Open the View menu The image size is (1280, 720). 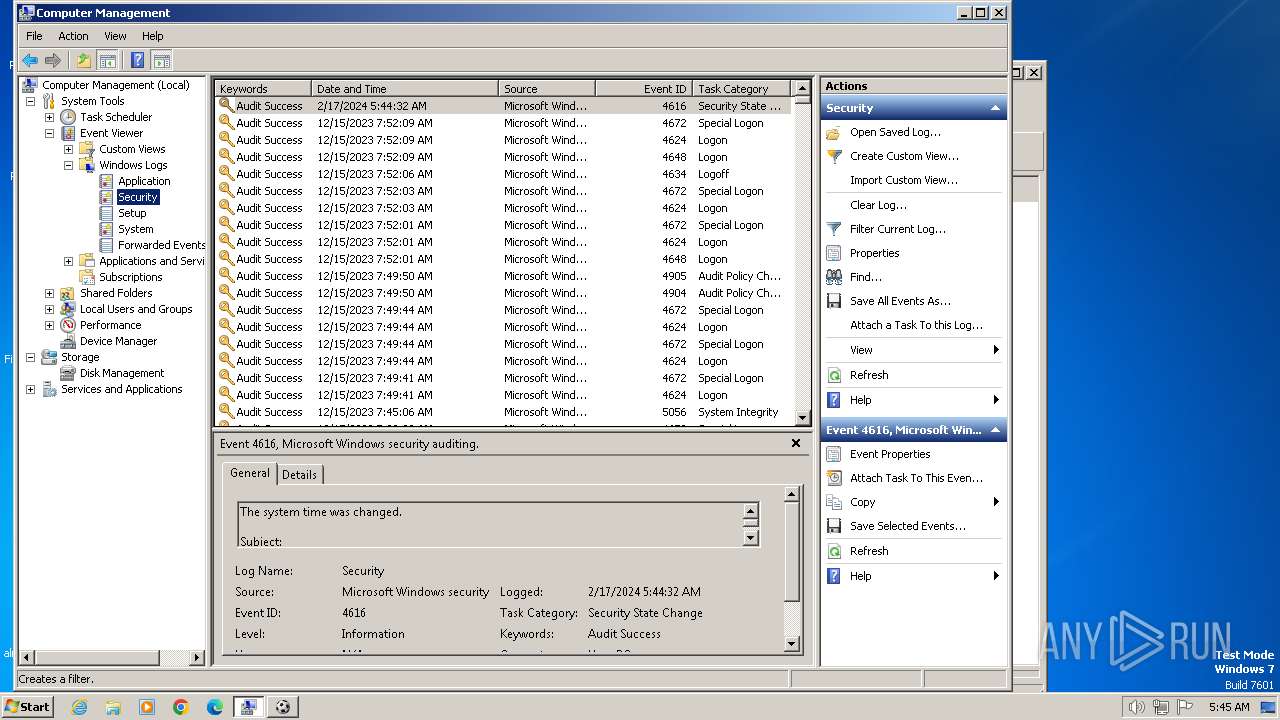116,36
